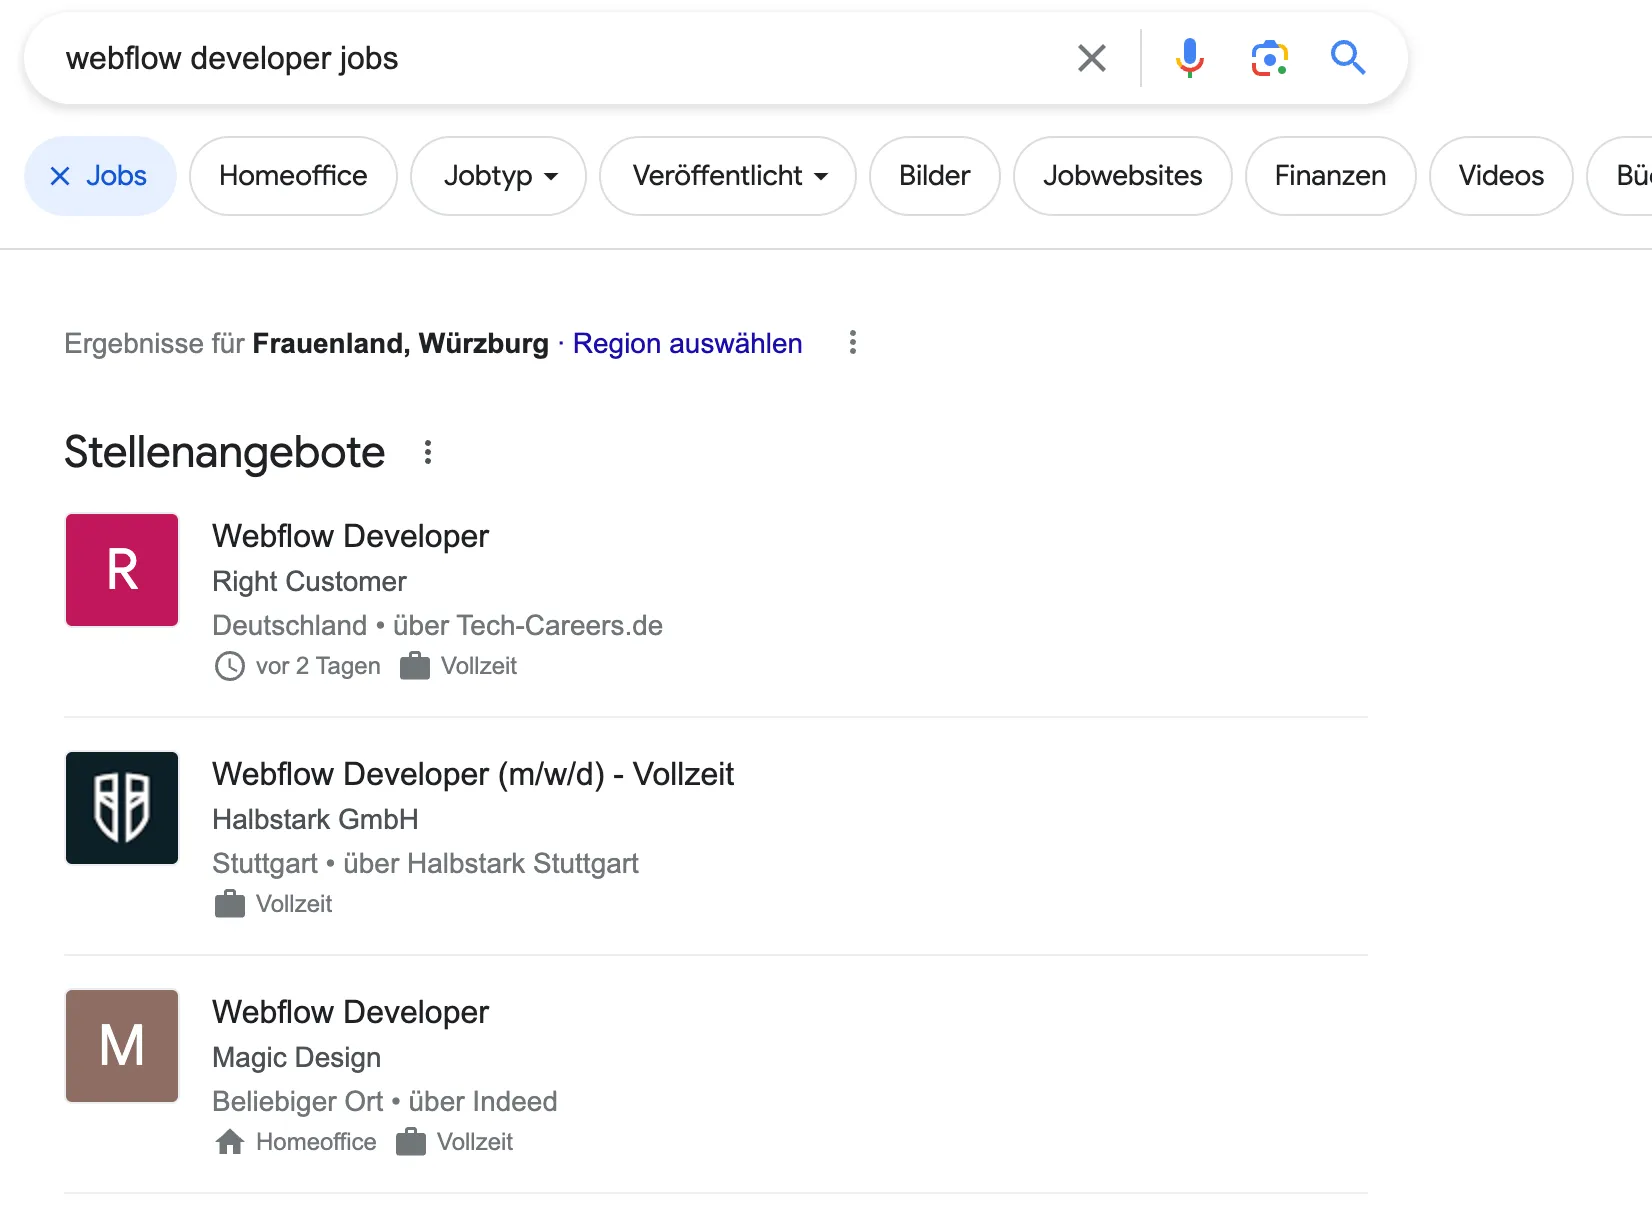
Task: Click Stuttgart • über Halbstark Stuttgart text
Action: pos(425,863)
